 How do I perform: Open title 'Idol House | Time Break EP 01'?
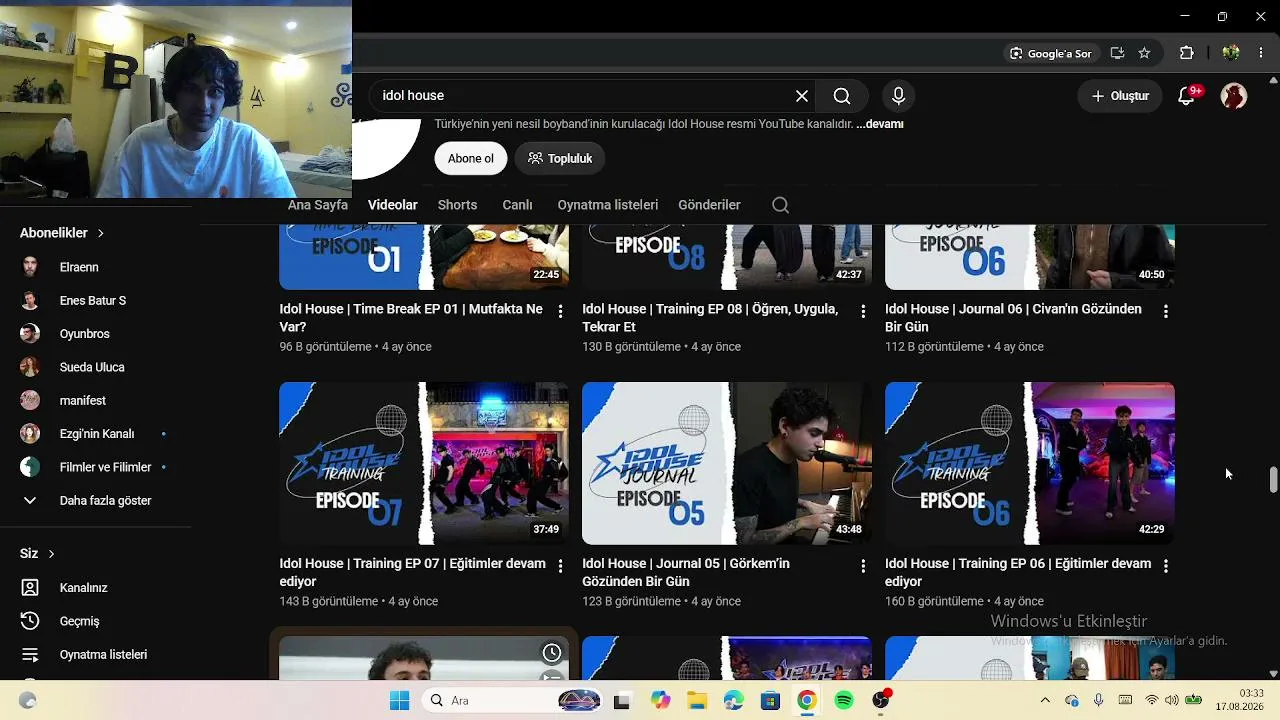tap(411, 318)
